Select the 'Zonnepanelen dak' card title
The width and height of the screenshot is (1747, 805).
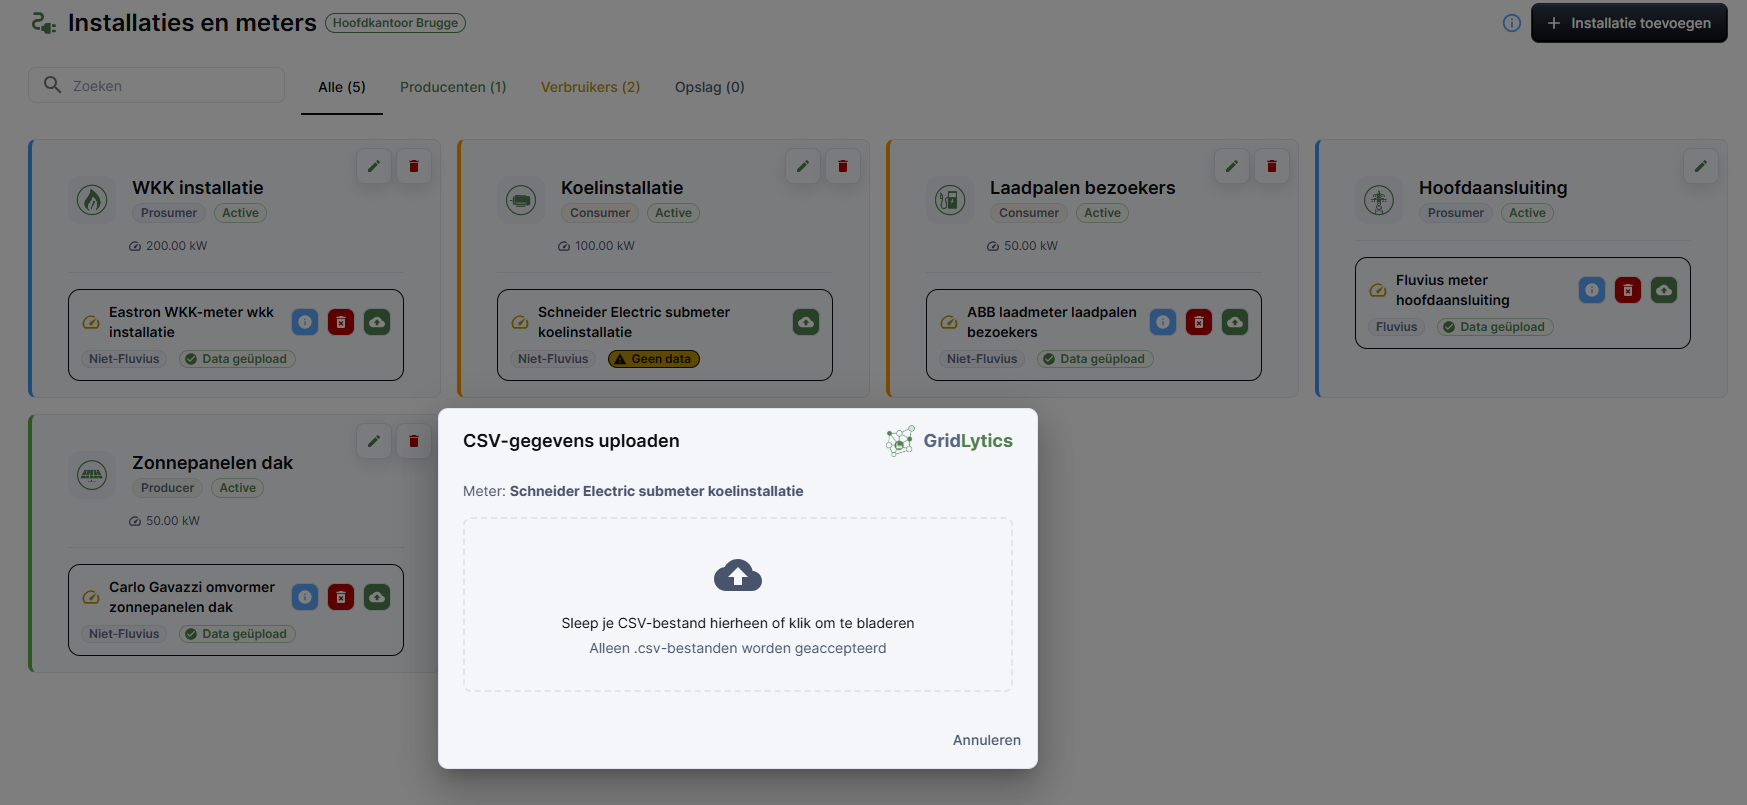pos(212,463)
